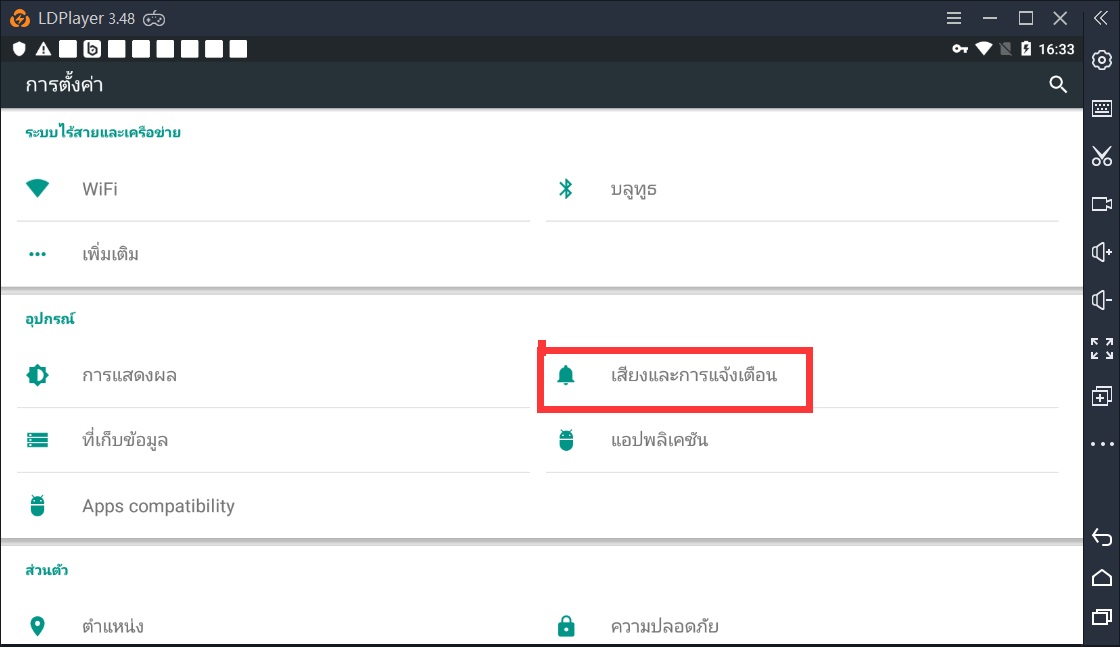Open LDPlayer settings gear in sidebar
1120x647 pixels.
pos(1101,60)
